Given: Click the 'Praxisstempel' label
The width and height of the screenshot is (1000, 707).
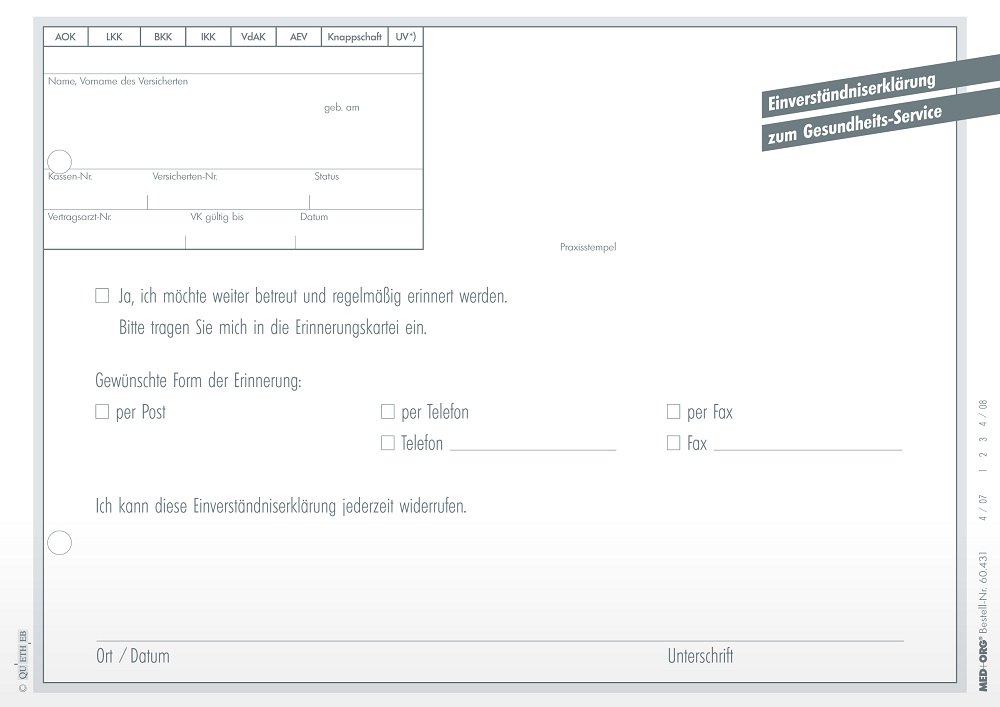Looking at the screenshot, I should [x=588, y=247].
